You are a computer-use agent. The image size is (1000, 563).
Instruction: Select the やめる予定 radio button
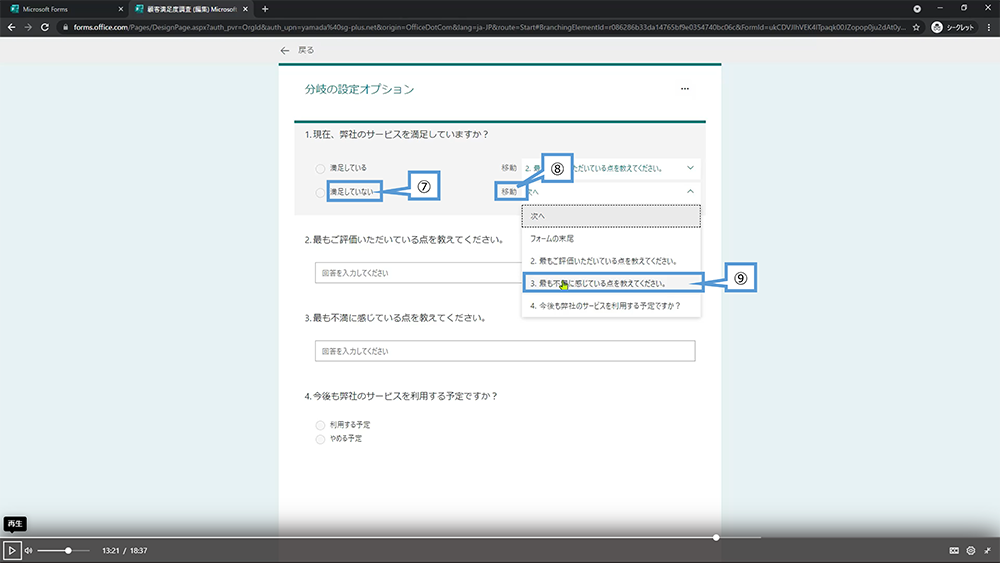[x=320, y=439]
